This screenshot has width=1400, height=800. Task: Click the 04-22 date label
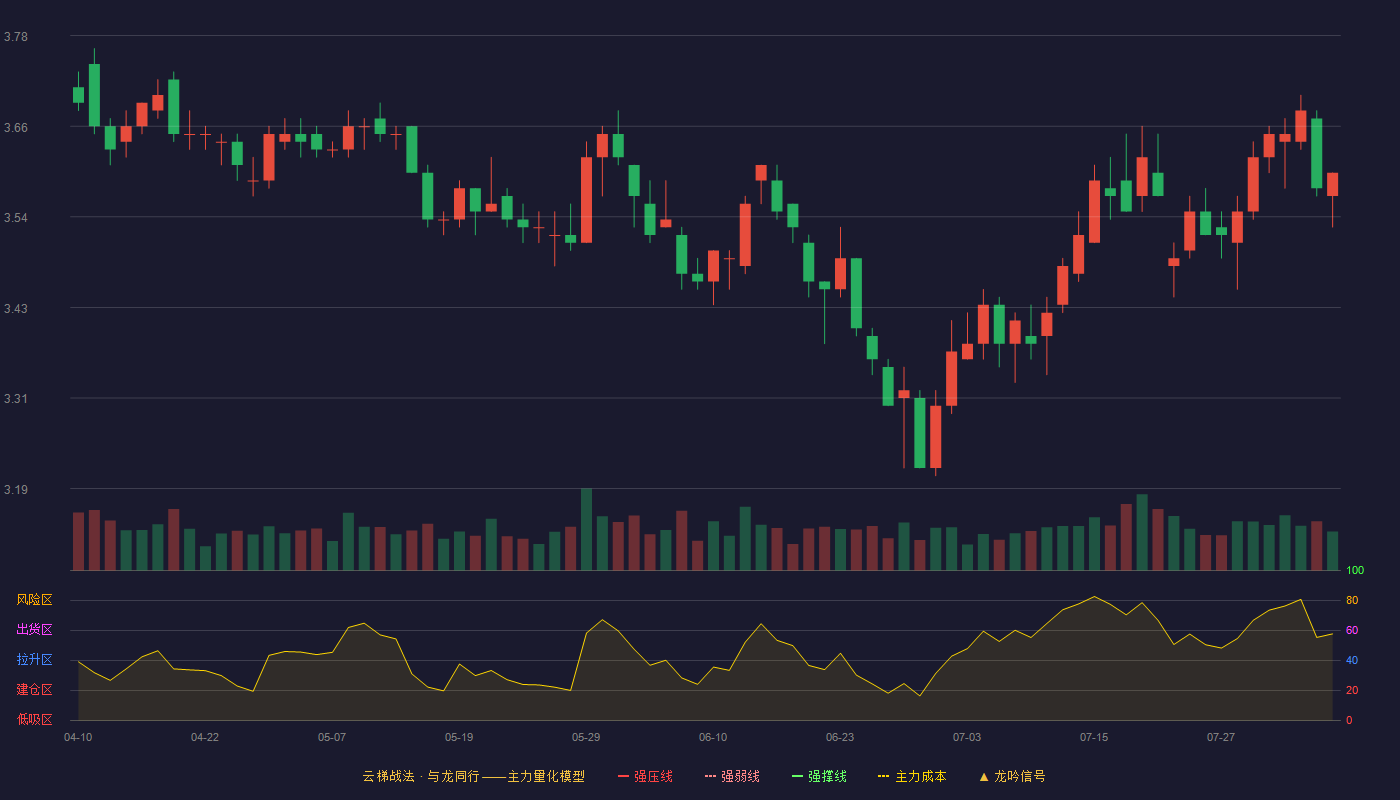click(x=205, y=737)
